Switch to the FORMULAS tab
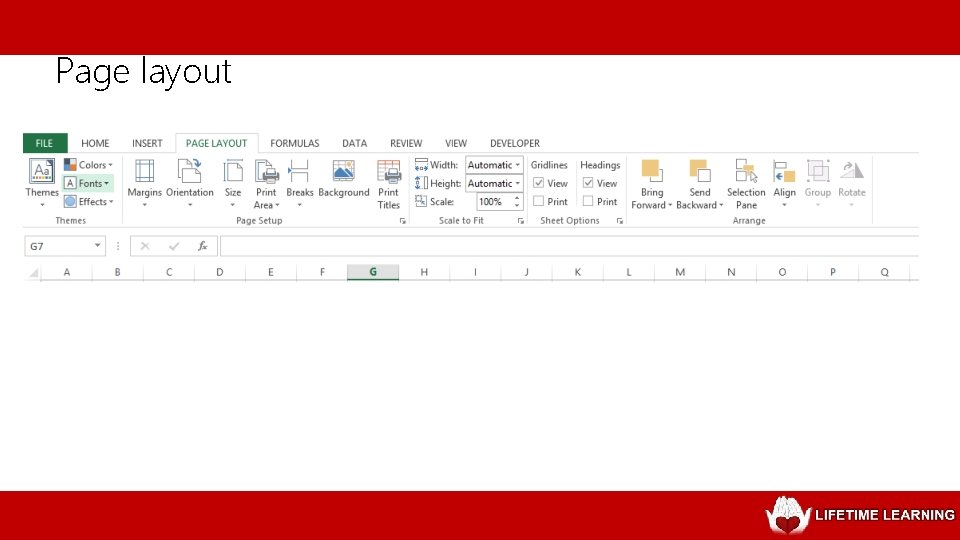This screenshot has width=960, height=540. (294, 143)
